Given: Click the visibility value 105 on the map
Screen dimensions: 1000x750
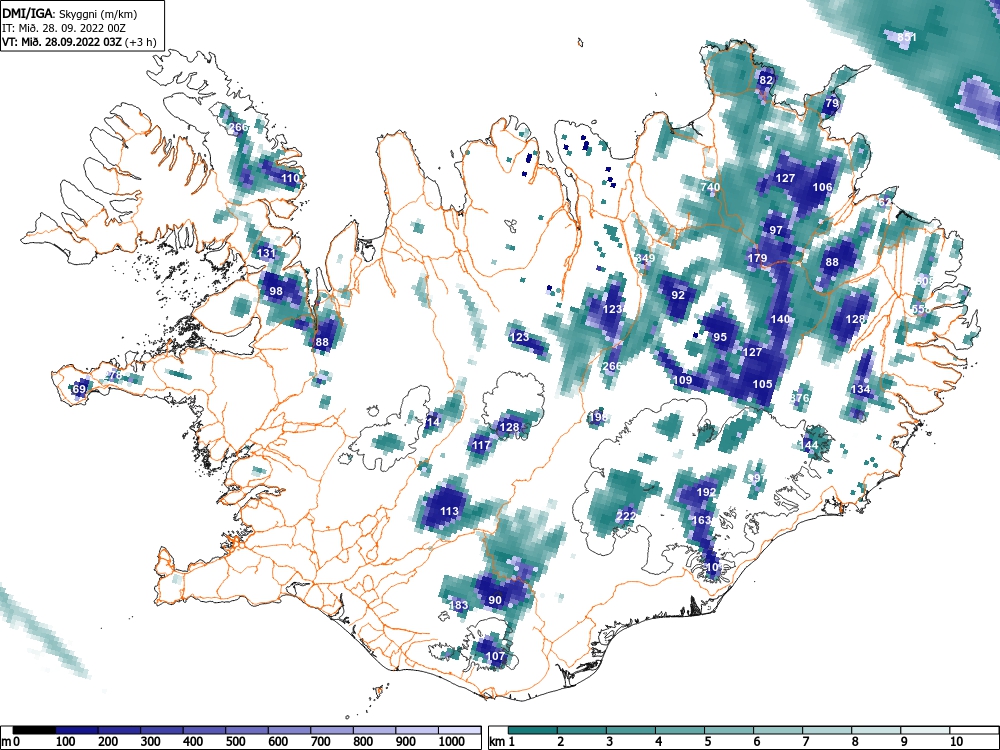Looking at the screenshot, I should tap(763, 384).
